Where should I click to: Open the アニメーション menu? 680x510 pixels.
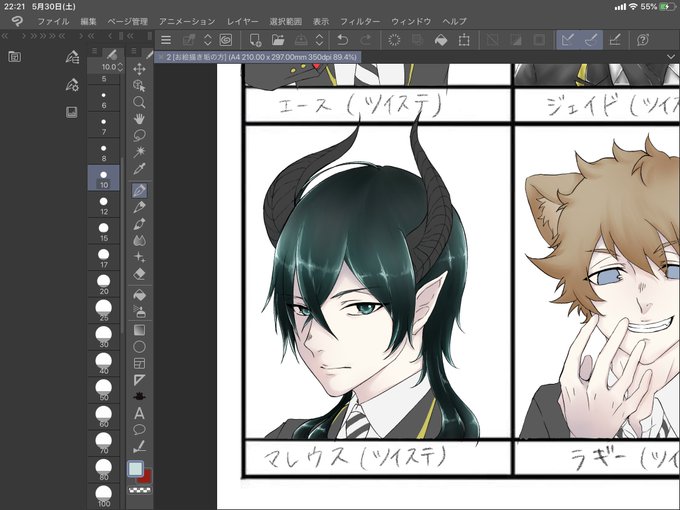(x=187, y=21)
